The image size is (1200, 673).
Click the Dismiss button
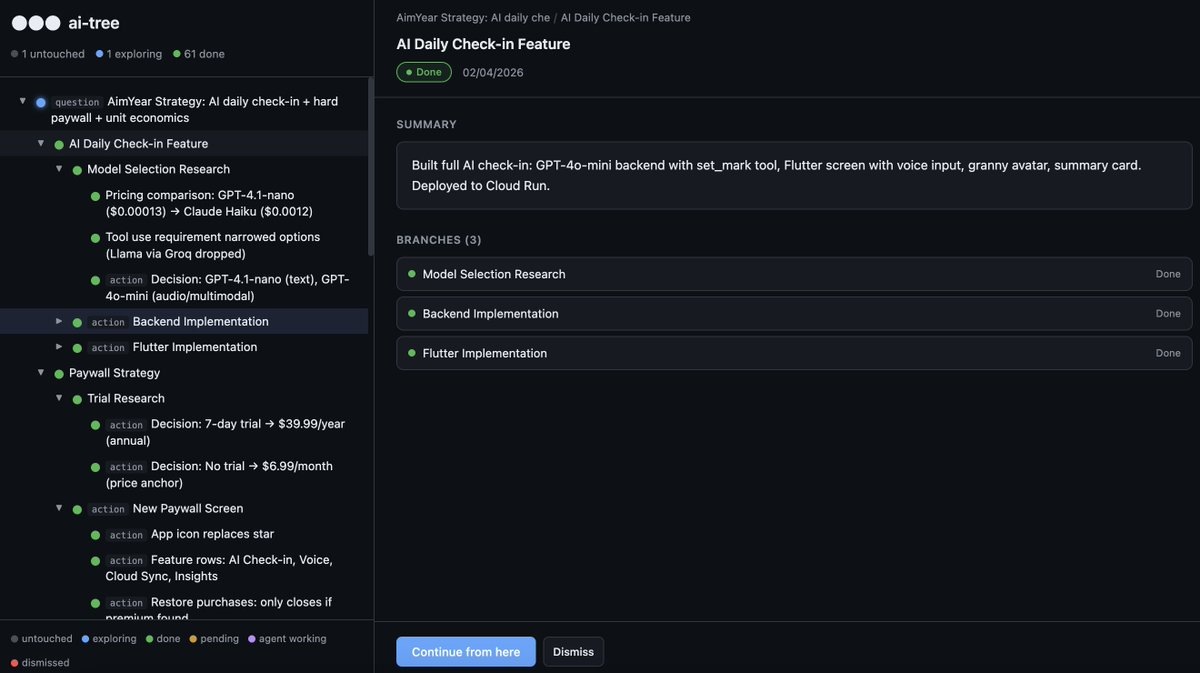point(573,652)
